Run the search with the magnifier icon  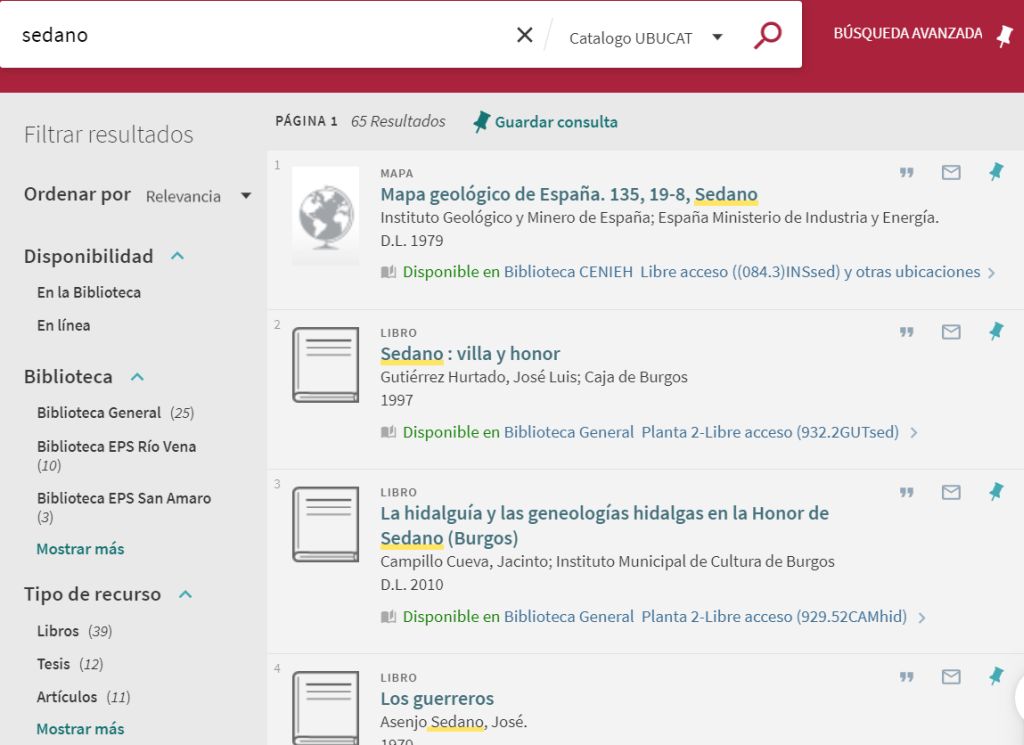[767, 35]
